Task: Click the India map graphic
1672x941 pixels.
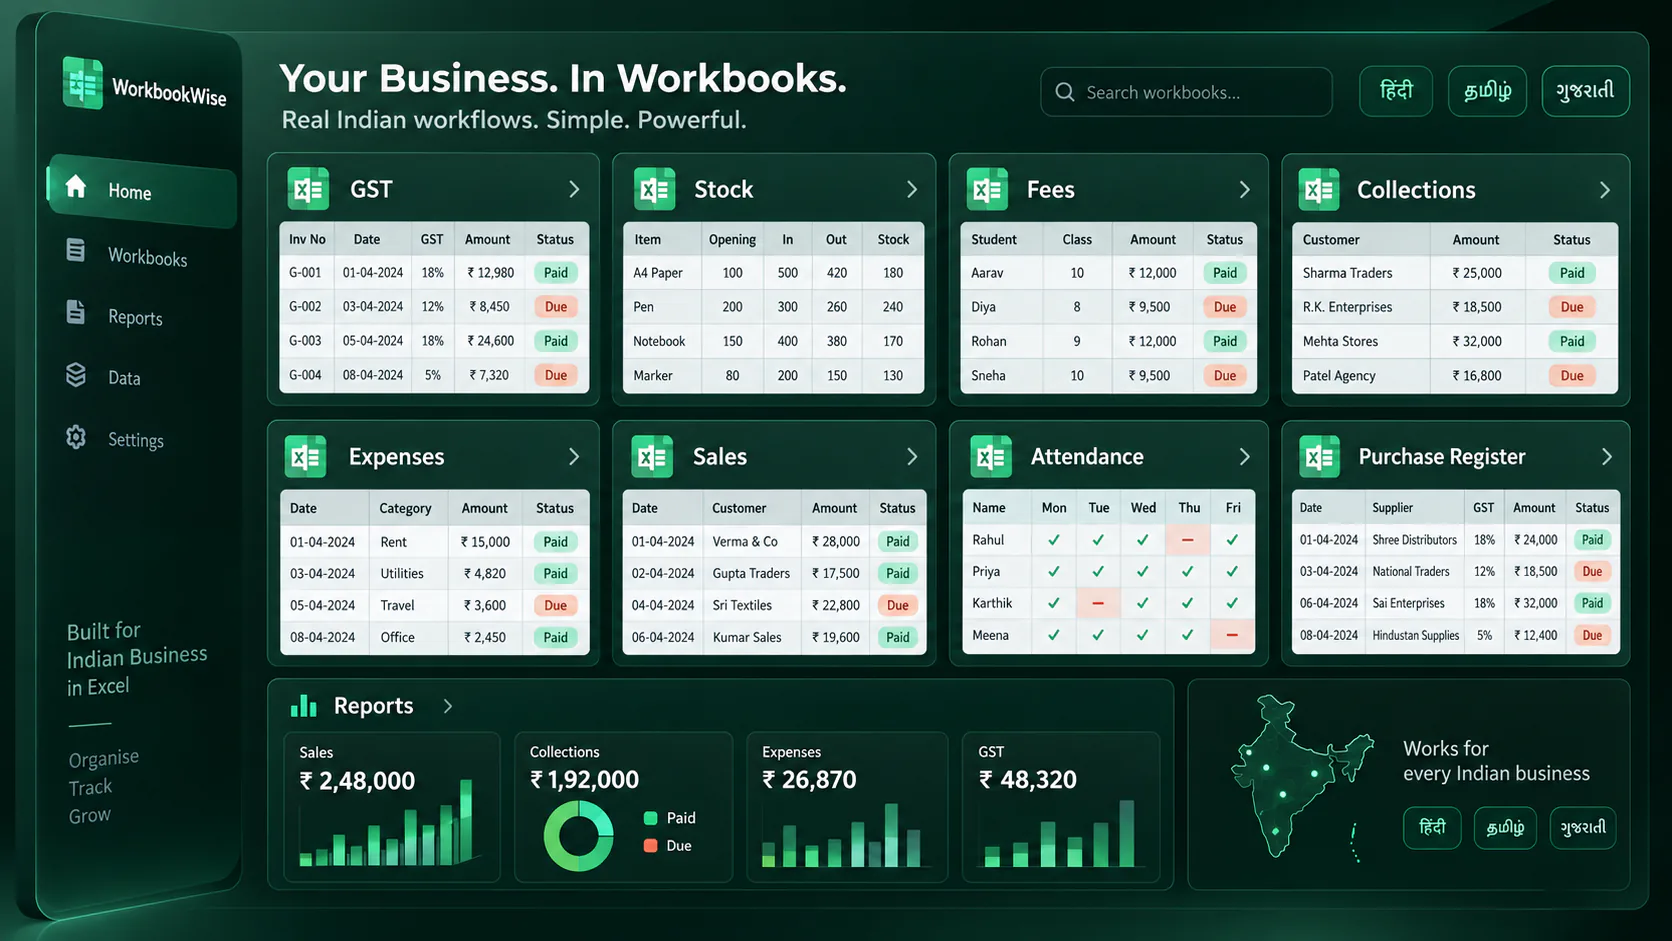Action: 1302,776
